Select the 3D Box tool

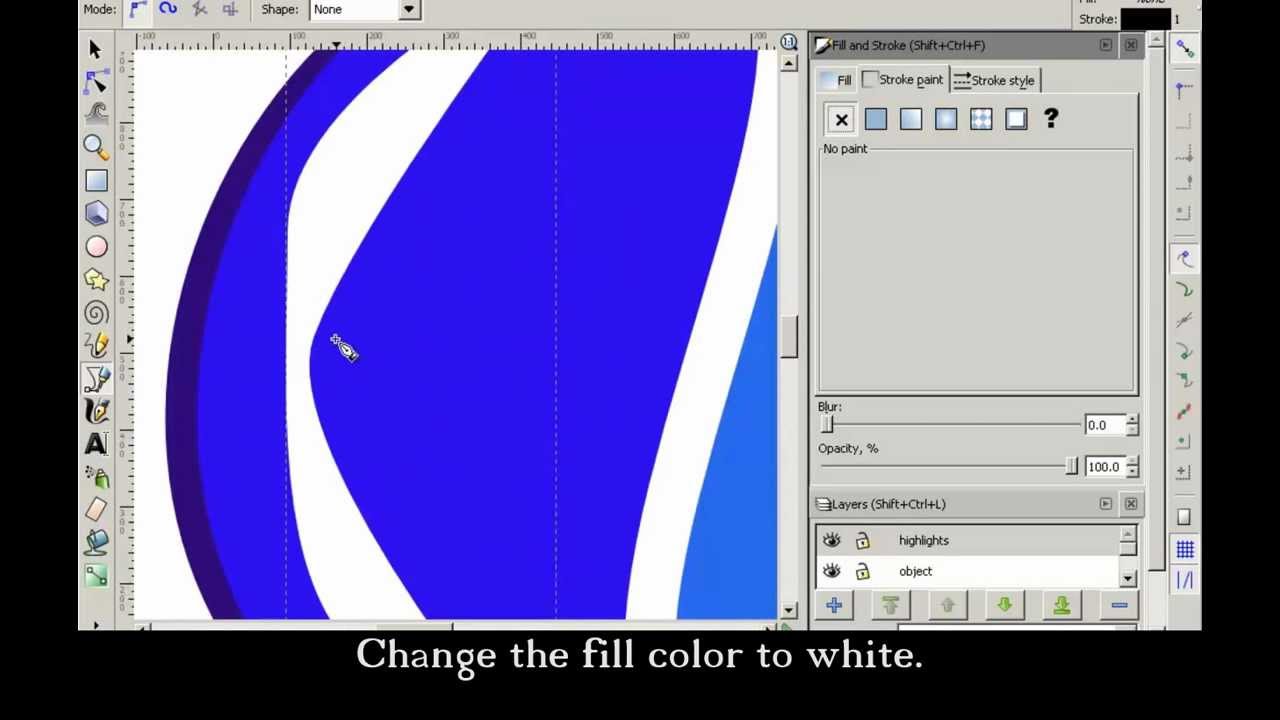pyautogui.click(x=96, y=213)
